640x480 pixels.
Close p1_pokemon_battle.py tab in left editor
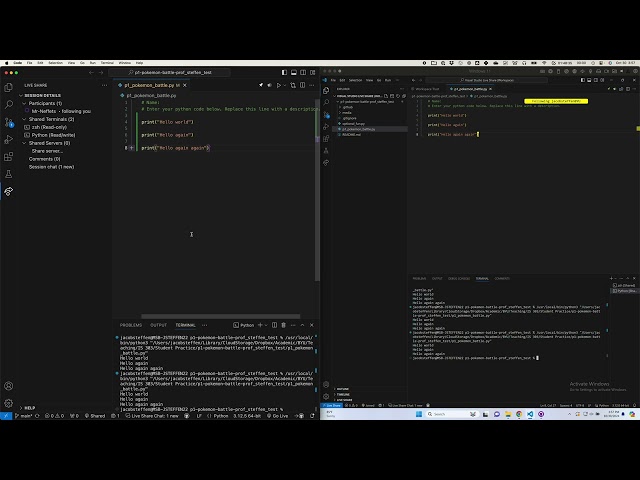[x=185, y=85]
